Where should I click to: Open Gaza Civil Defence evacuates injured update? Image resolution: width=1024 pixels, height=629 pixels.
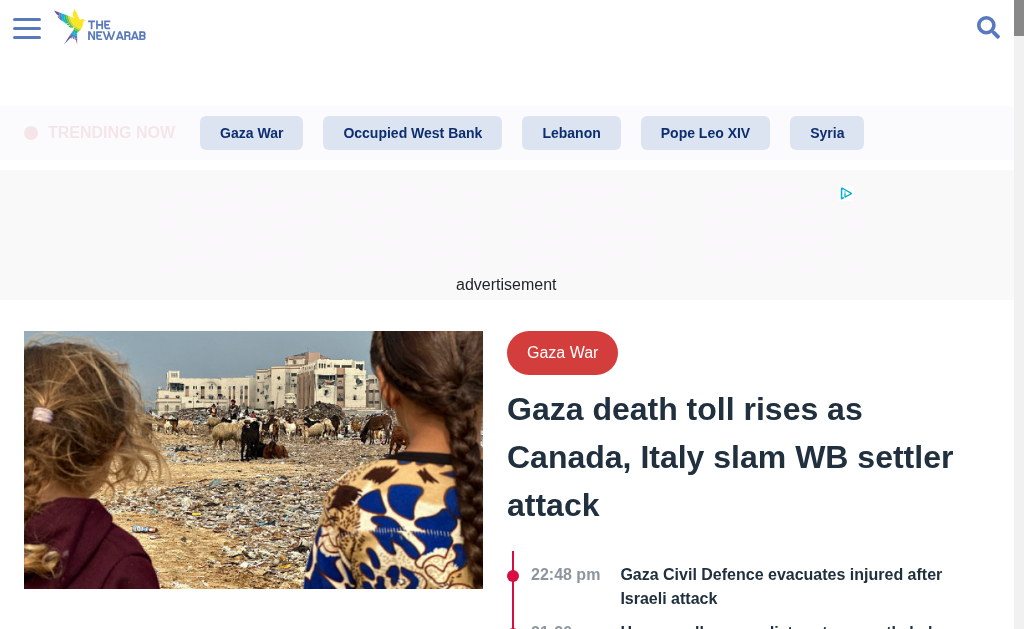[x=781, y=587]
